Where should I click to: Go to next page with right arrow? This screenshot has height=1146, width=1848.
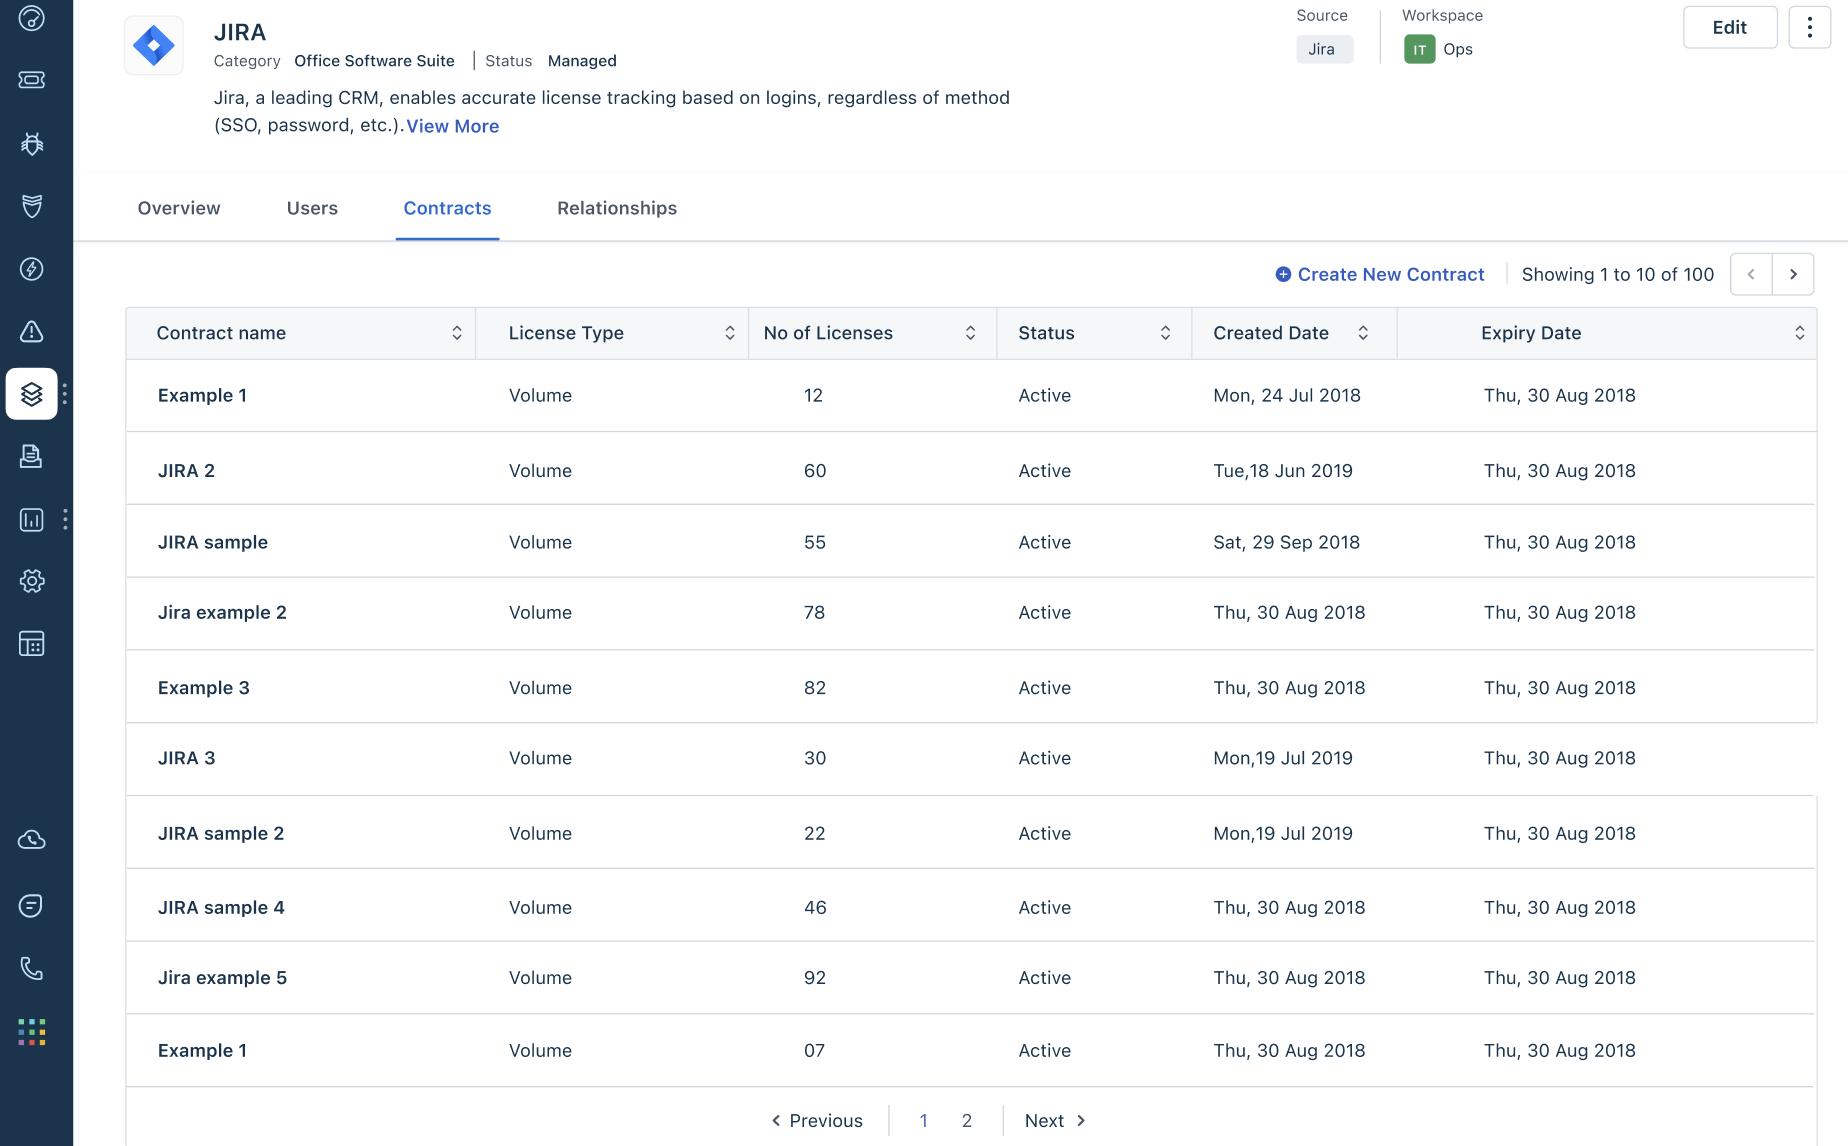[1793, 274]
